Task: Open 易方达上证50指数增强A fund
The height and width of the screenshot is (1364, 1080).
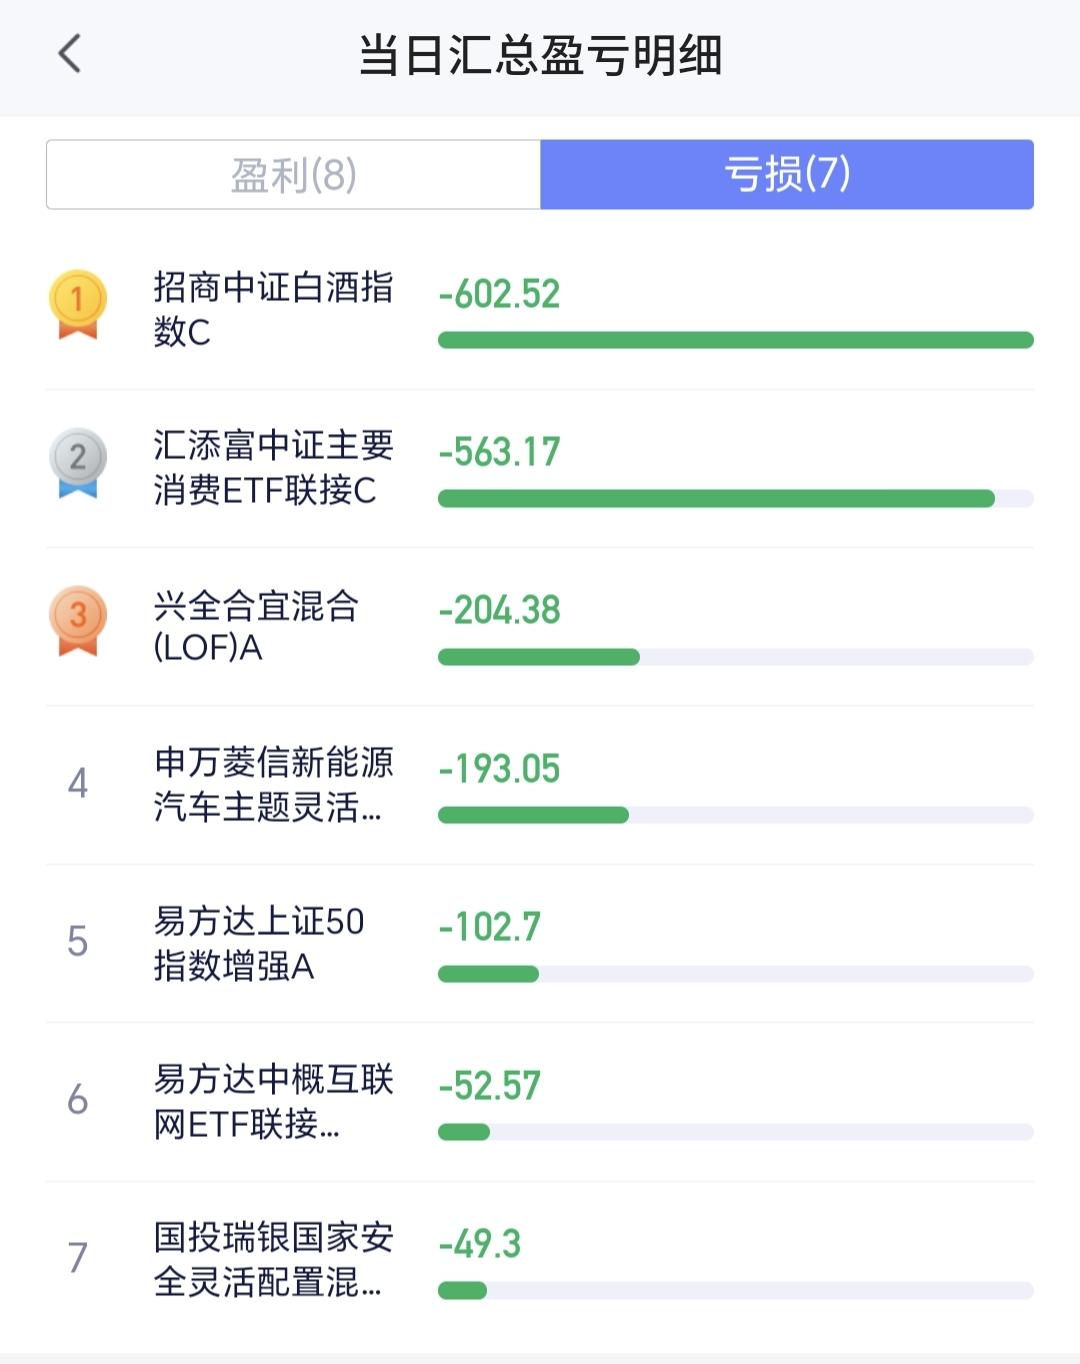Action: click(x=258, y=943)
